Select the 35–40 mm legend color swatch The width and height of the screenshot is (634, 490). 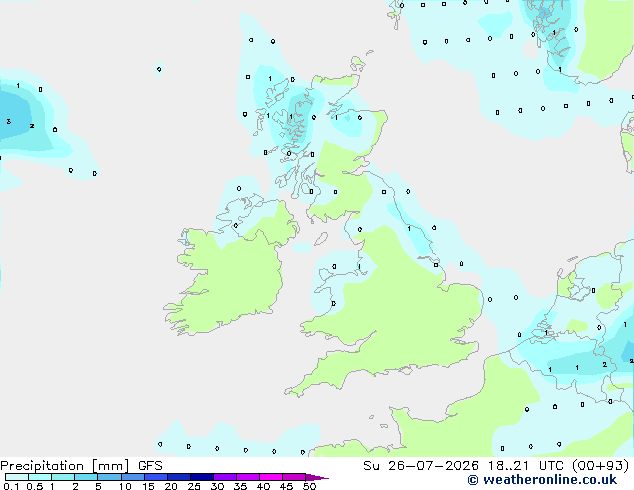coord(248,477)
